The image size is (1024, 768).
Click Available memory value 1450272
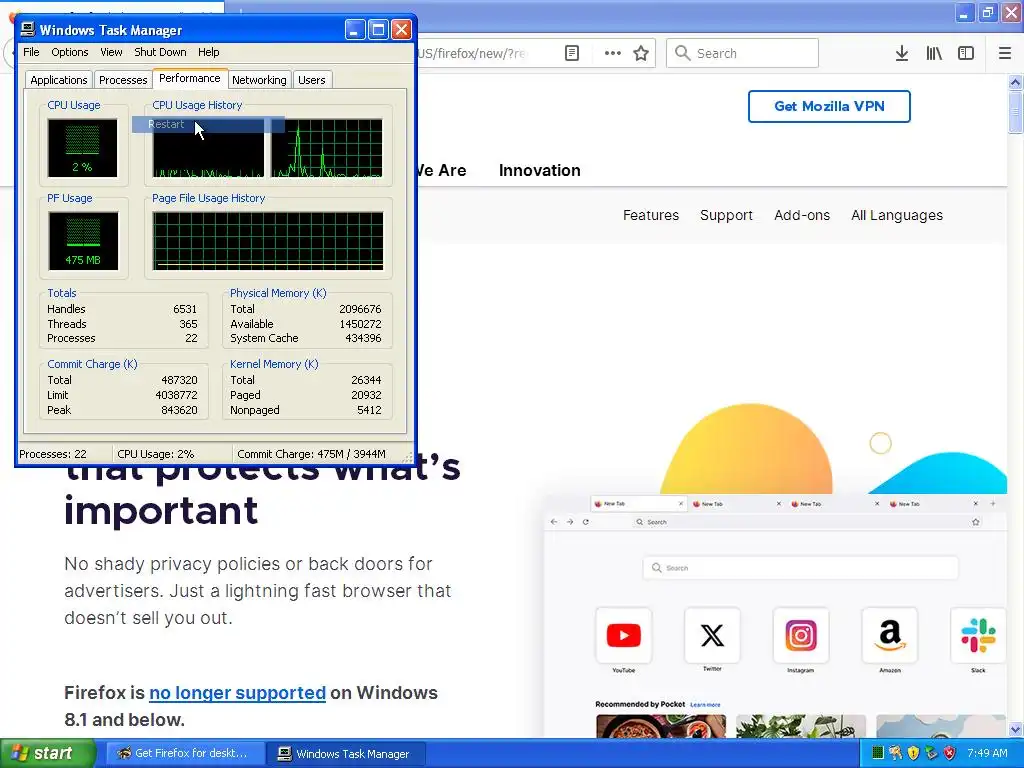[360, 324]
